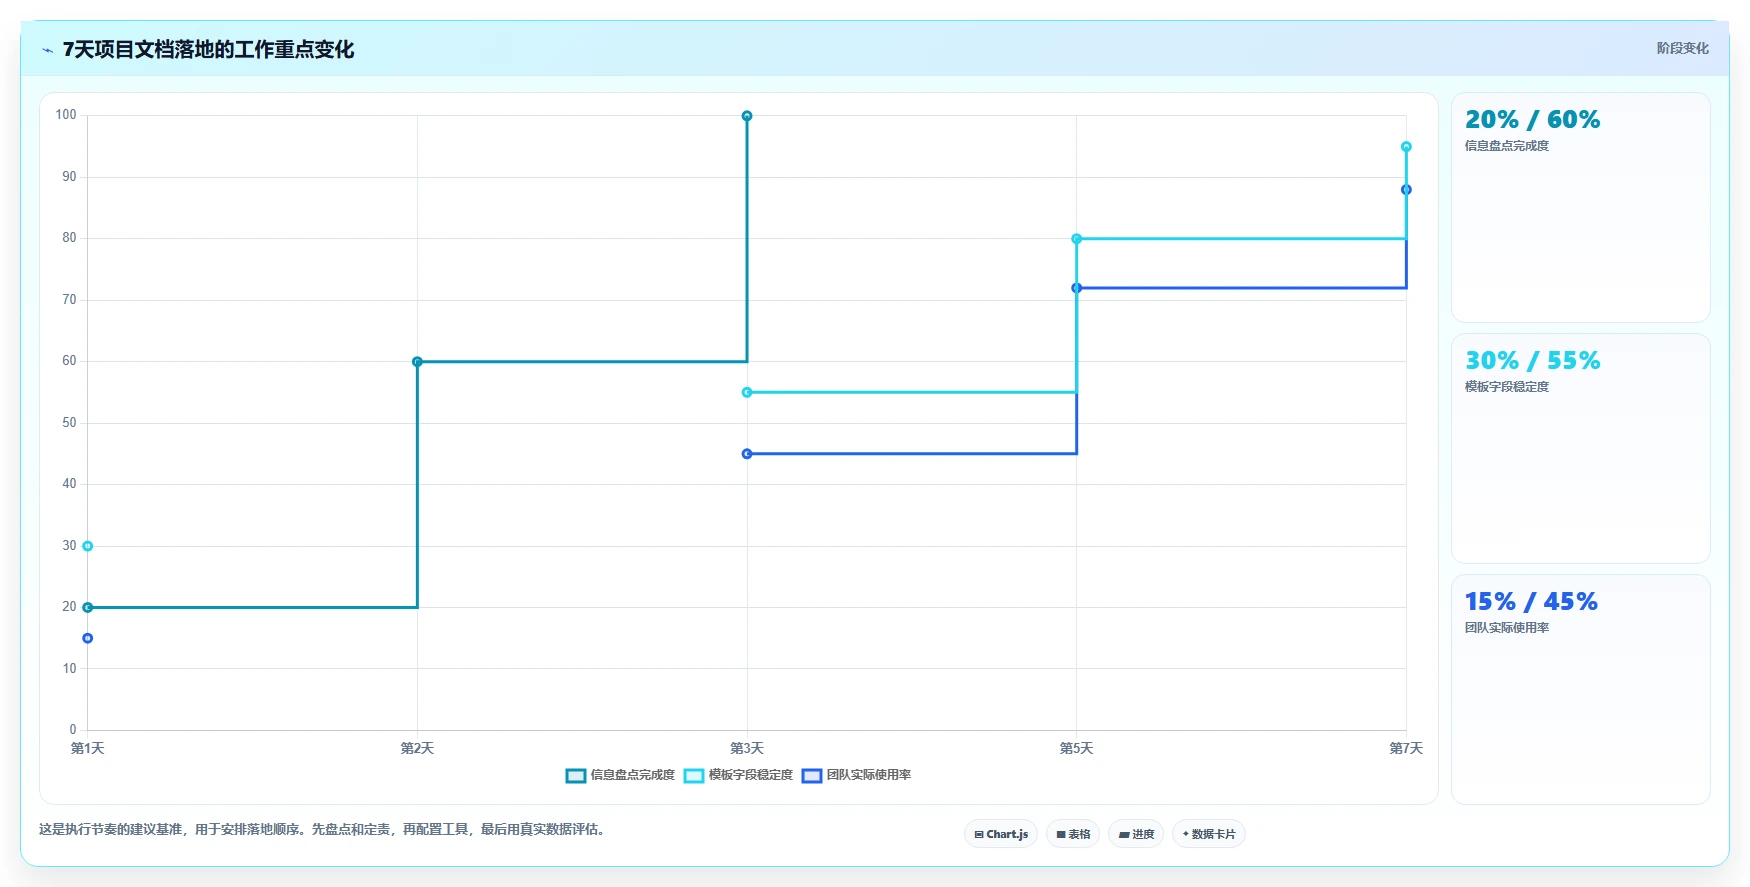This screenshot has height=887, width=1750.
Task: Click the 第2天 axis label
Action: pos(417,749)
